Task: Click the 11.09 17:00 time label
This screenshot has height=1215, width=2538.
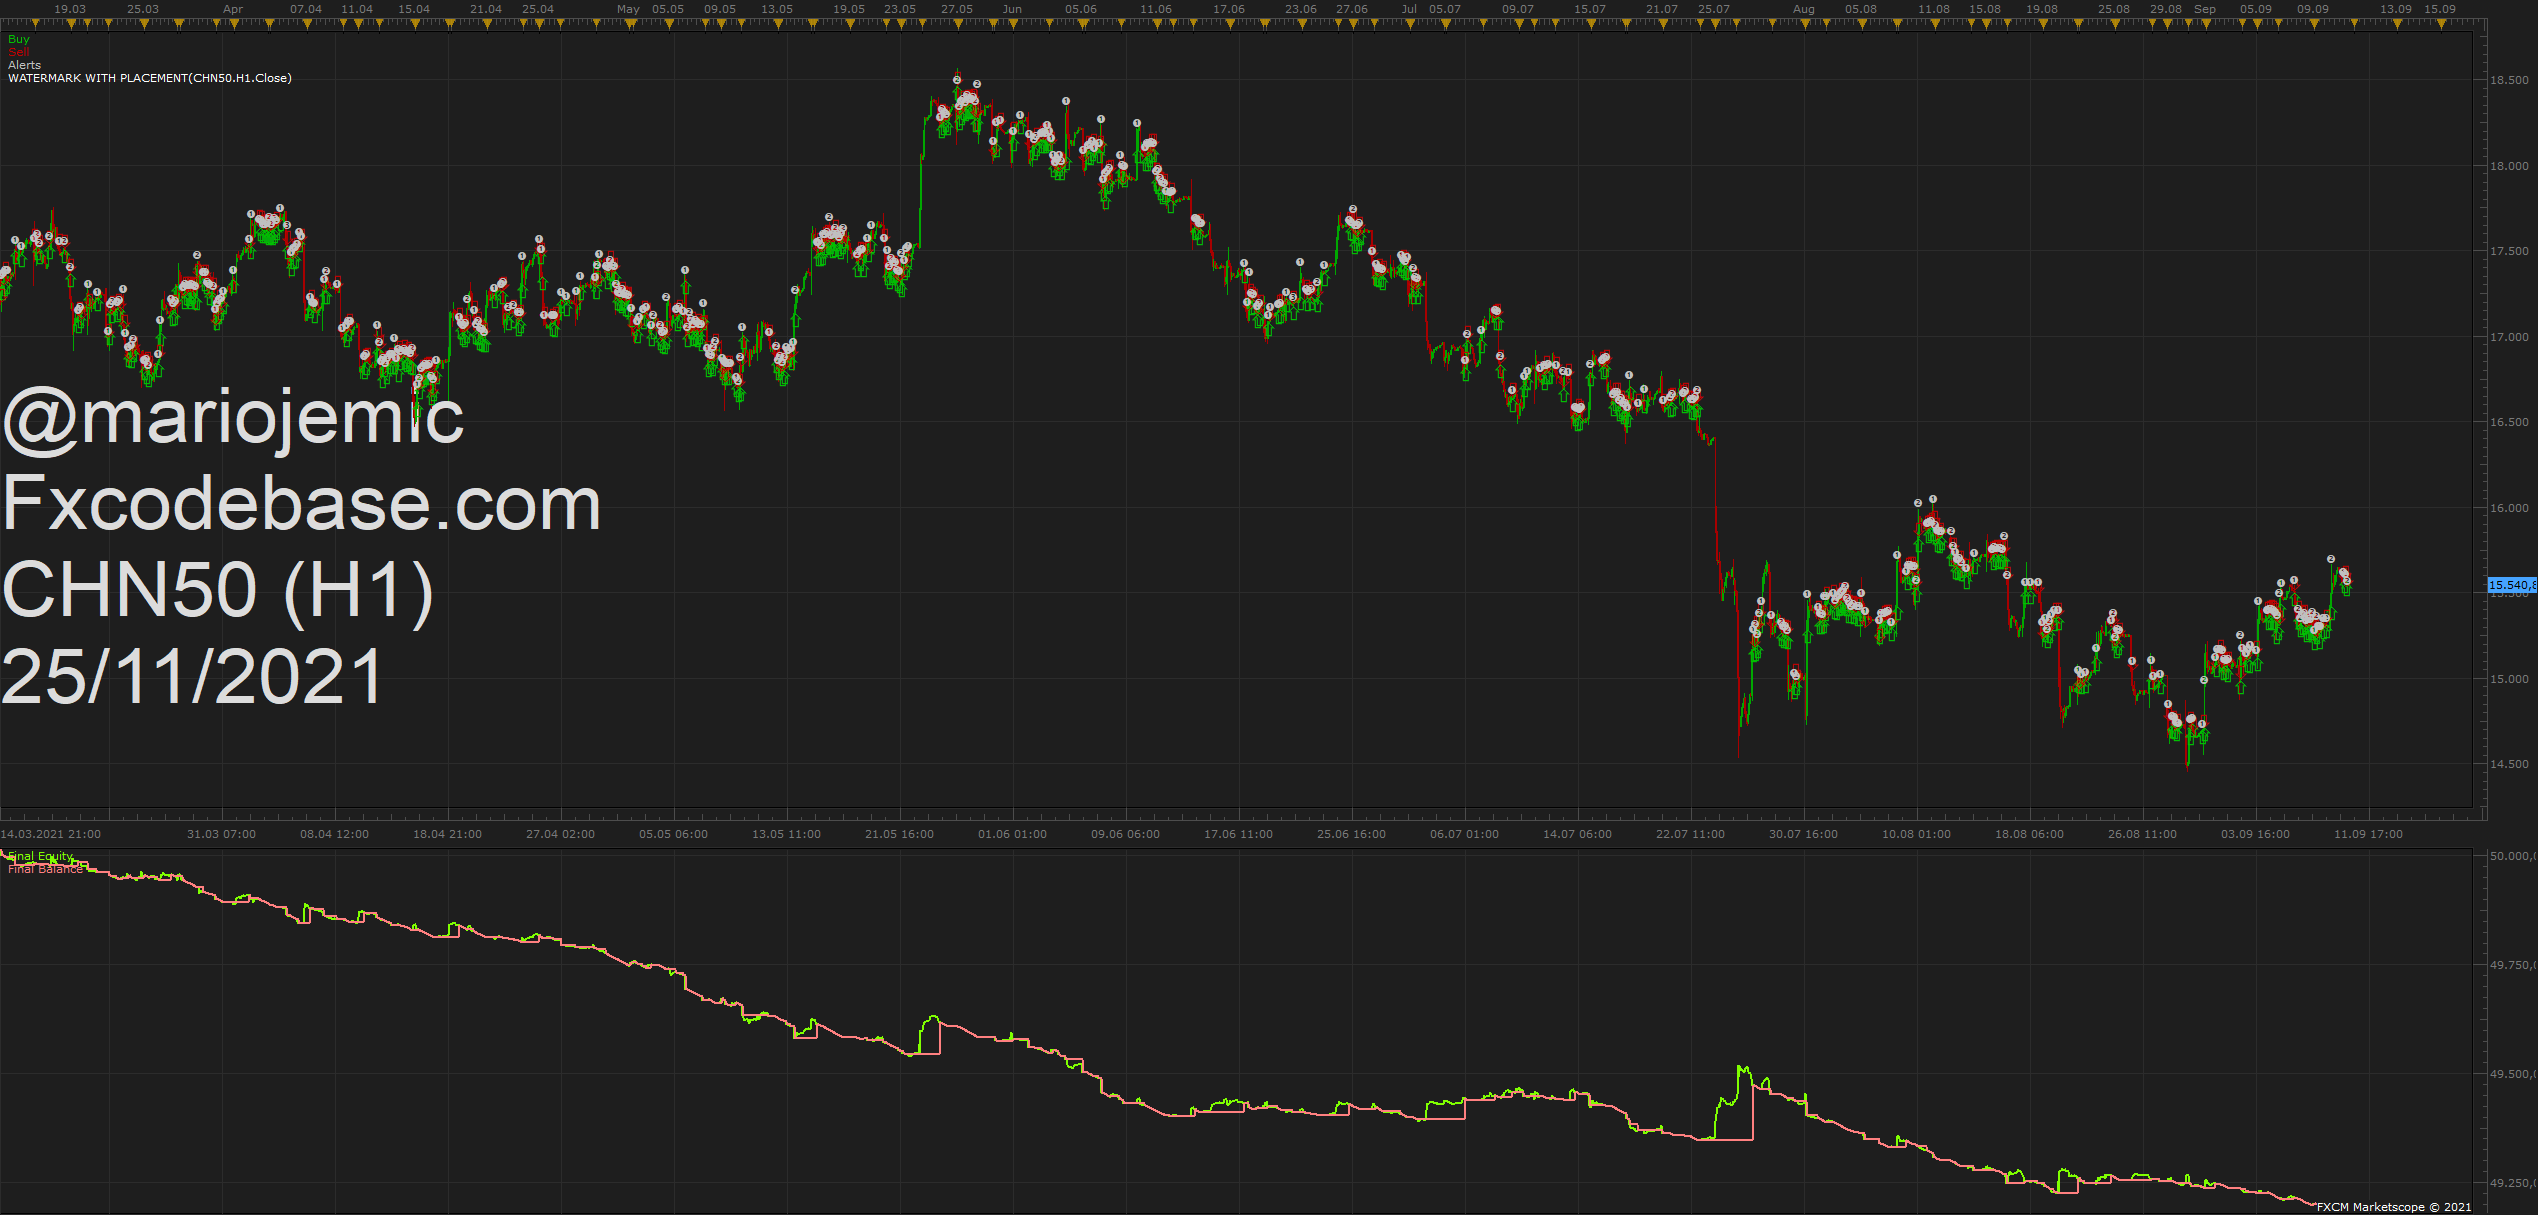Action: (x=2369, y=834)
